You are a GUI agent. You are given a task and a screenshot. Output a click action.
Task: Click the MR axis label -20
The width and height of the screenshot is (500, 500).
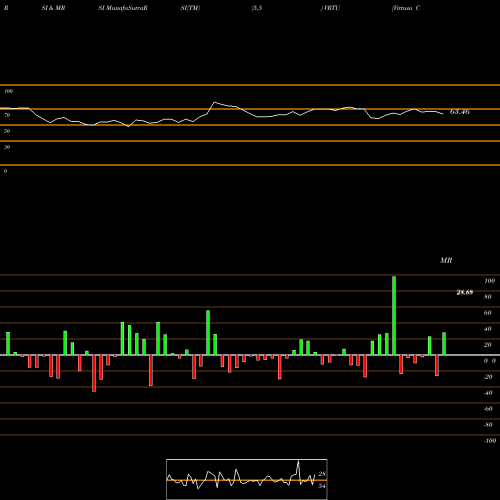488,377
